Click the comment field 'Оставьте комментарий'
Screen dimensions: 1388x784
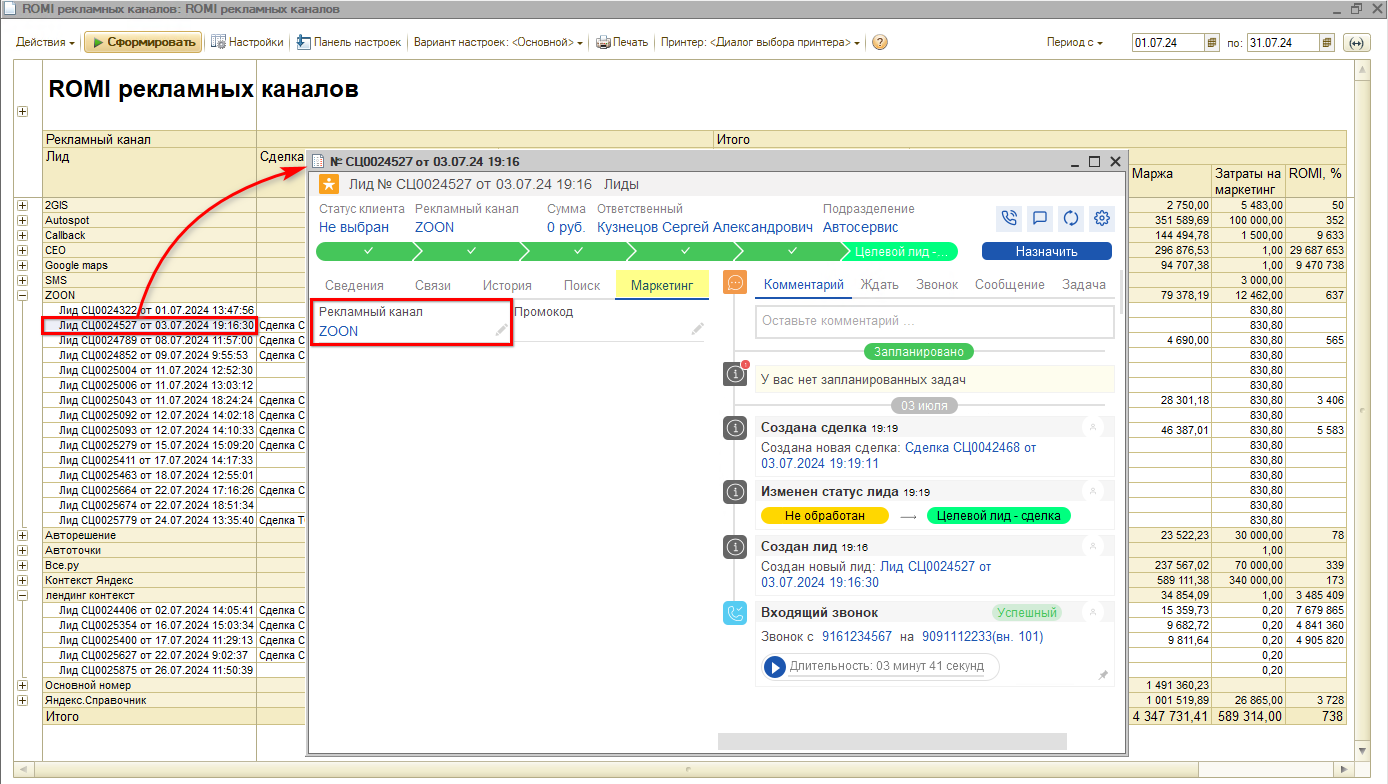coord(935,321)
